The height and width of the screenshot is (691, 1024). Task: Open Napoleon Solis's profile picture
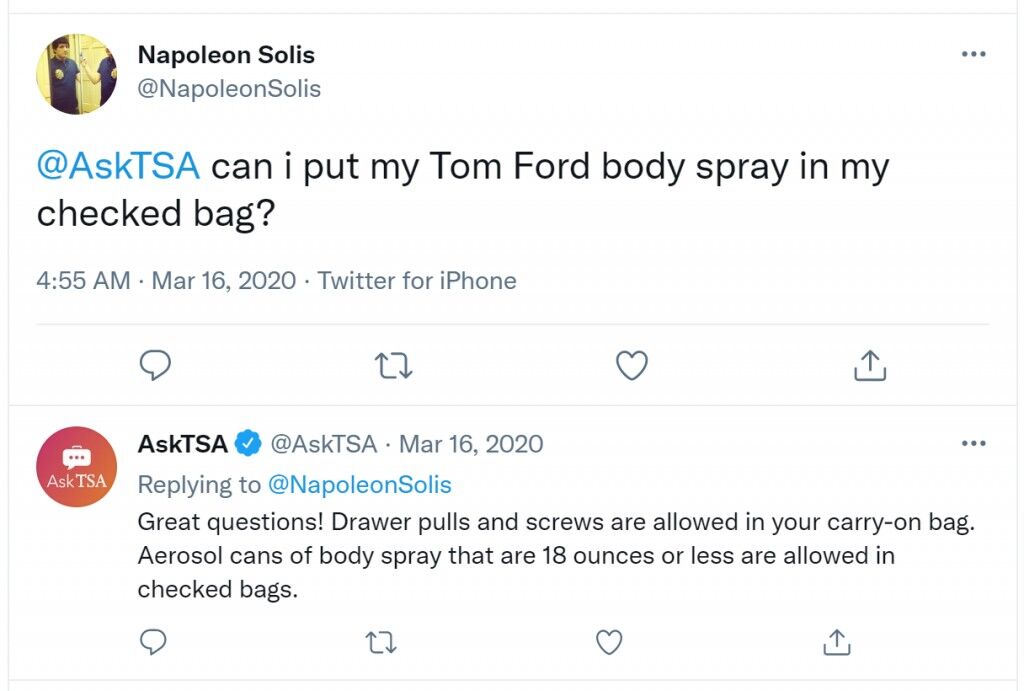coord(76,74)
